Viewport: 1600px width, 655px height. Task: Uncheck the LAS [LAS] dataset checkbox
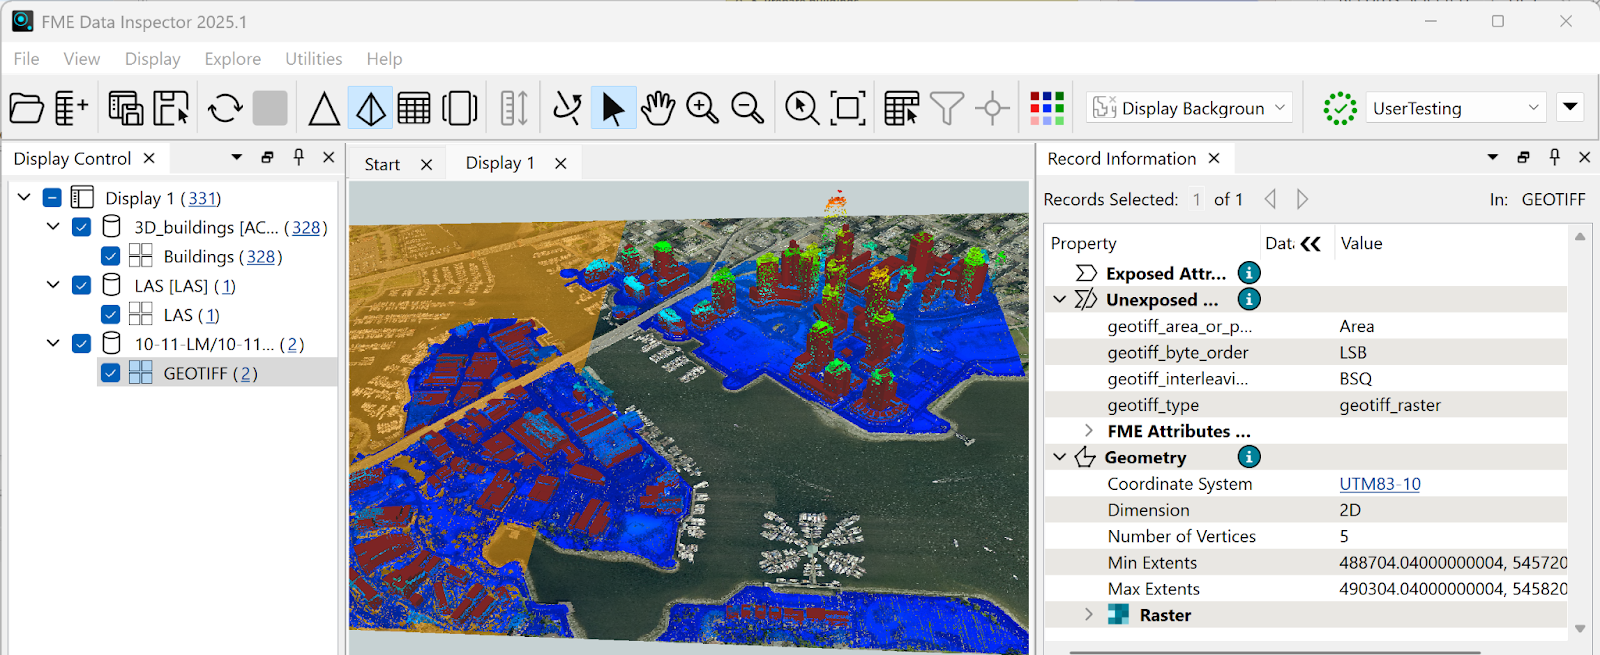(x=82, y=285)
